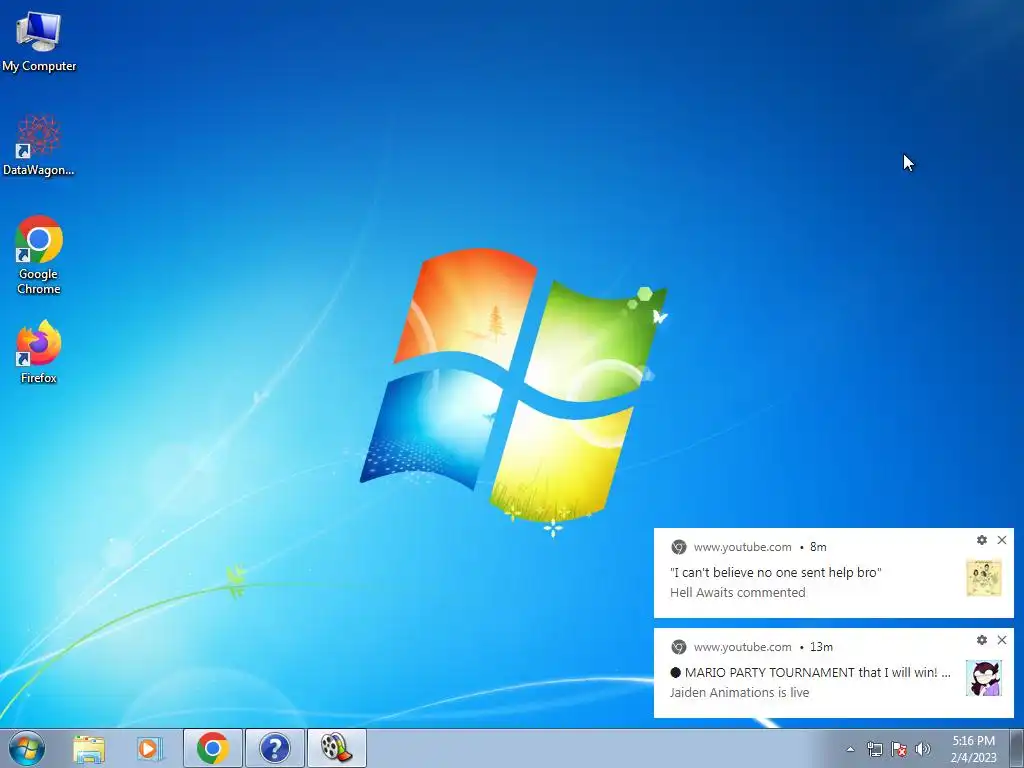Click the Hell Awaits notification thumbnail
Screen dimensions: 1024x768
pos(984,578)
